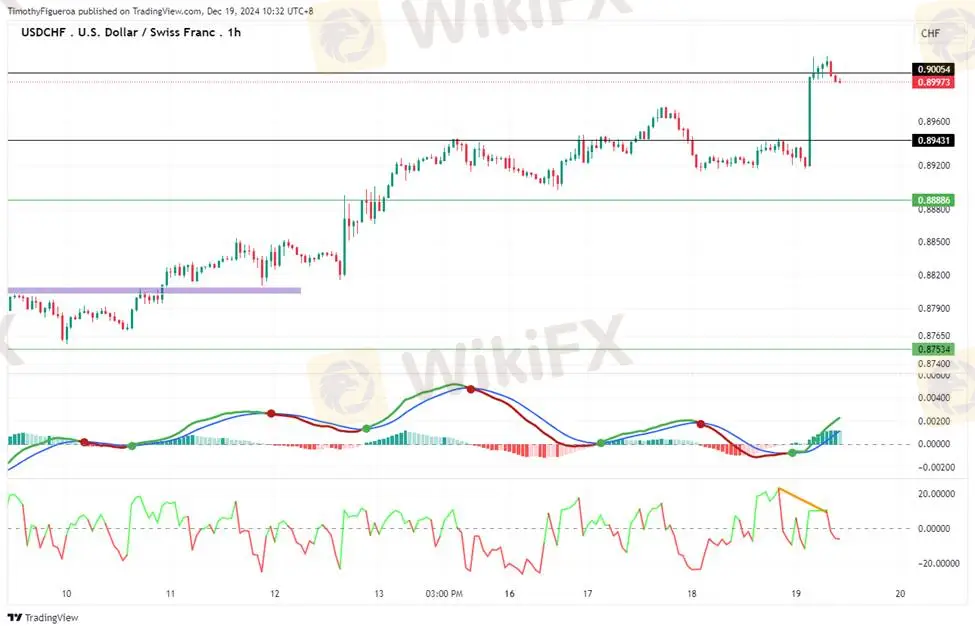
Task: Click the black 0.90054 price label
Action: (931, 69)
